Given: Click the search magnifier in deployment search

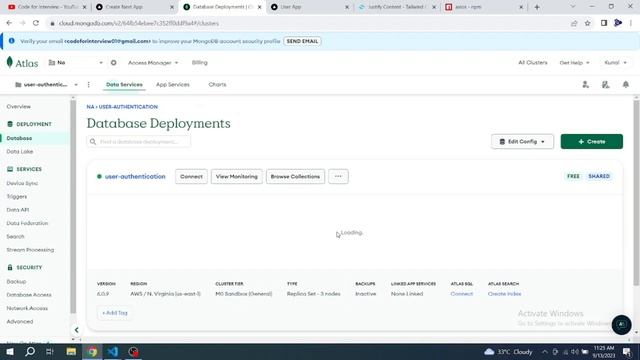Looking at the screenshot, I should point(93,142).
